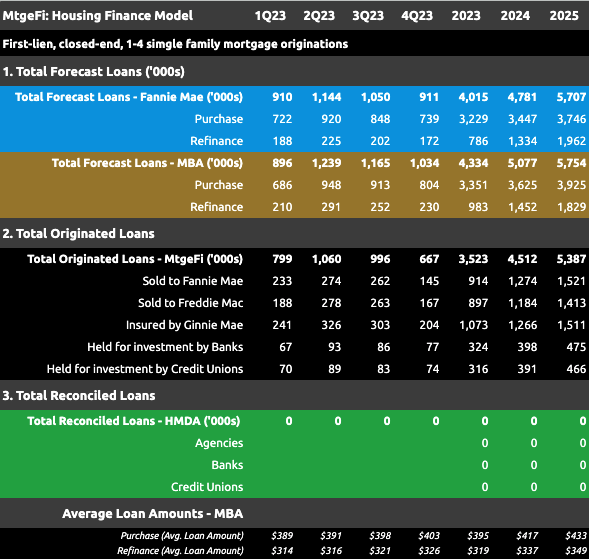Screen dimensions: 589x559
Task: Select the Credit Unions 2024 reconciled value
Action: click(534, 487)
